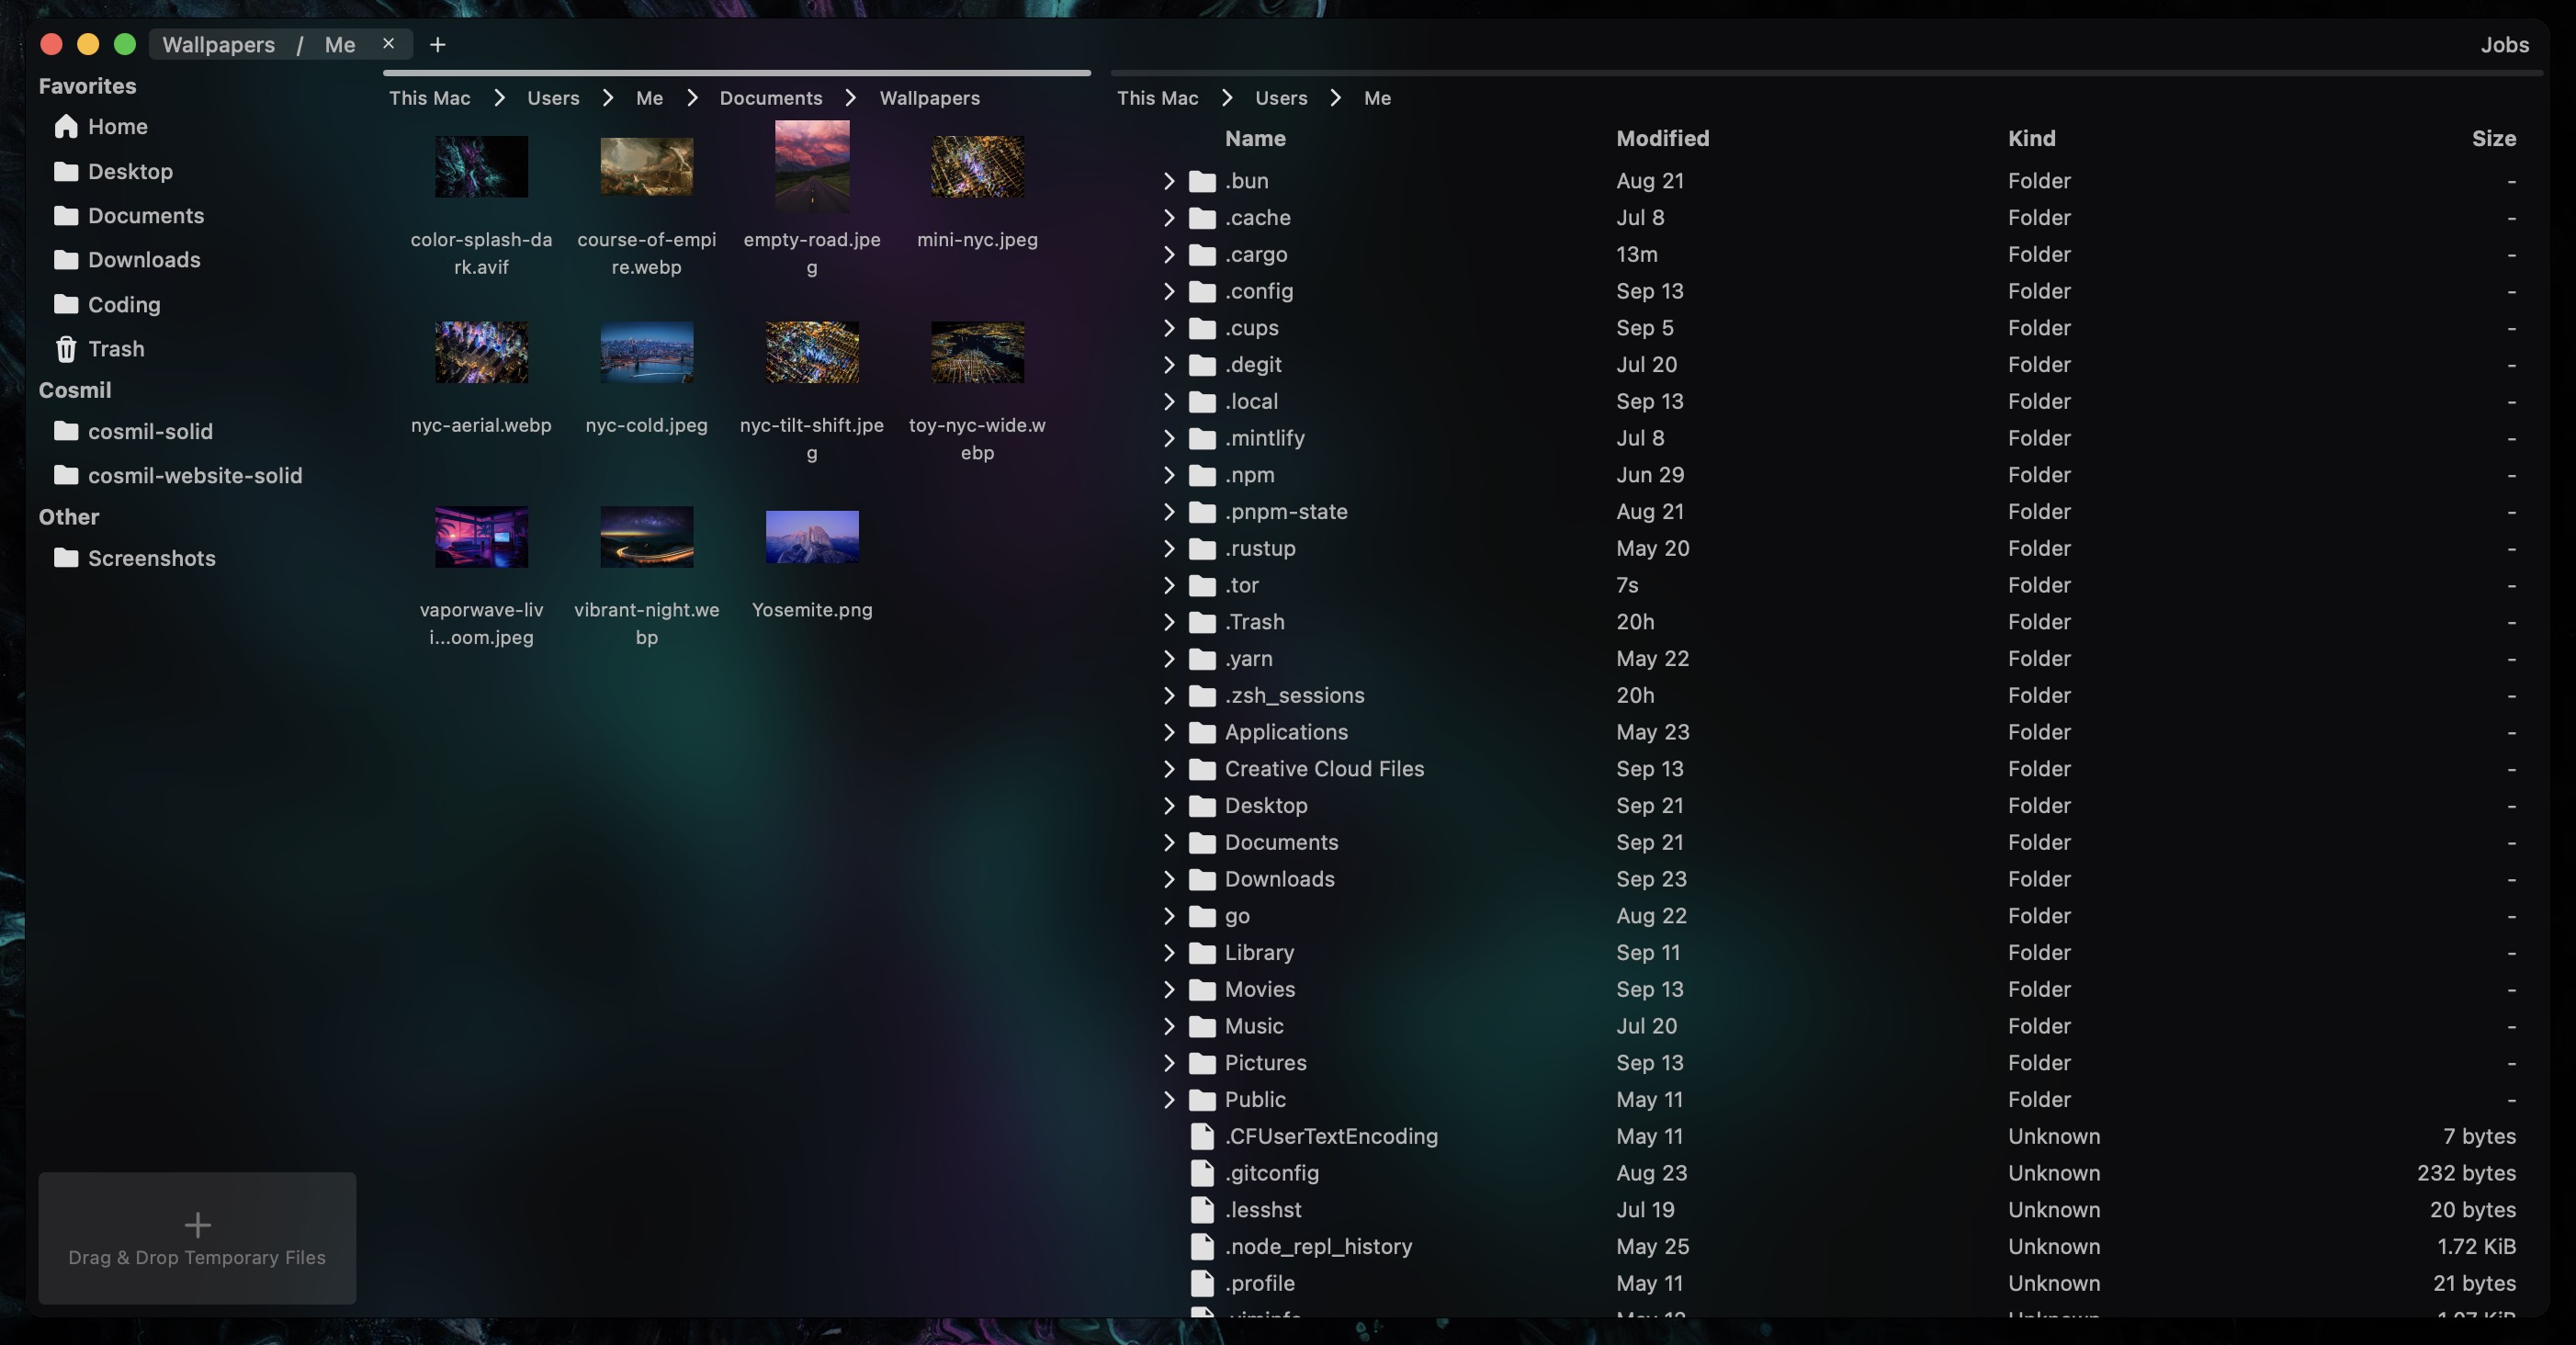The image size is (2576, 1345).
Task: Click the Drag & Drop Temporary Files area
Action: pyautogui.click(x=197, y=1238)
